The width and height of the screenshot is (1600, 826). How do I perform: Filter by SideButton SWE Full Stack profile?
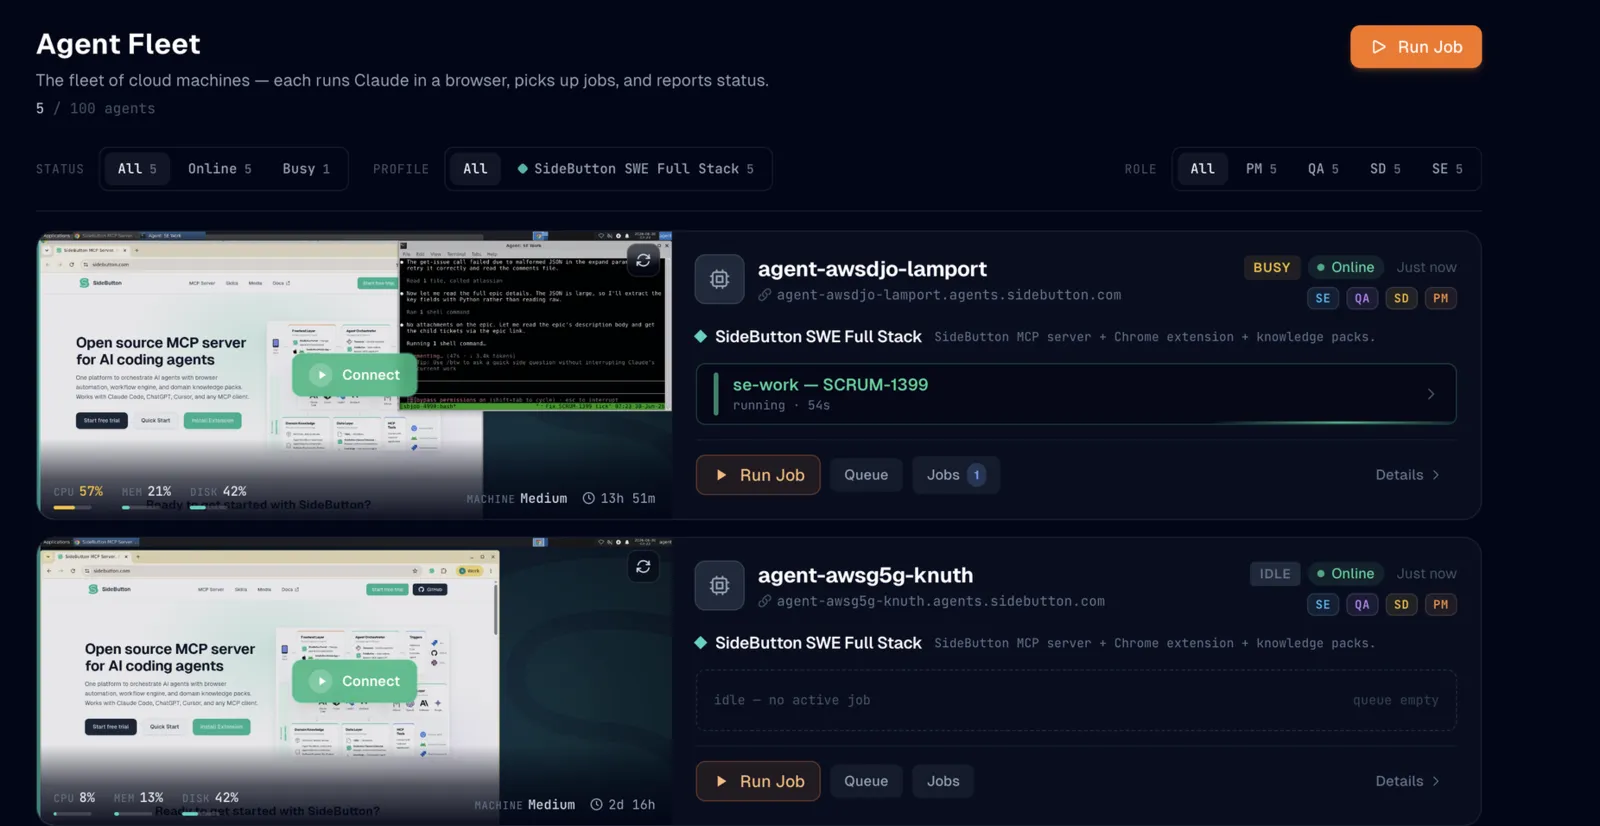[636, 169]
